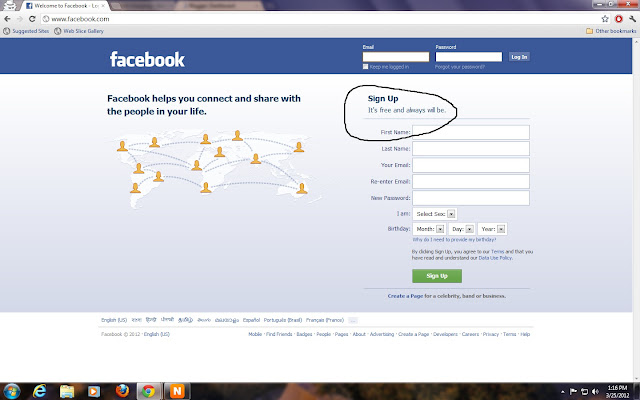This screenshot has height=400, width=640.
Task: Click the green Sign Up button
Action: coord(437,276)
